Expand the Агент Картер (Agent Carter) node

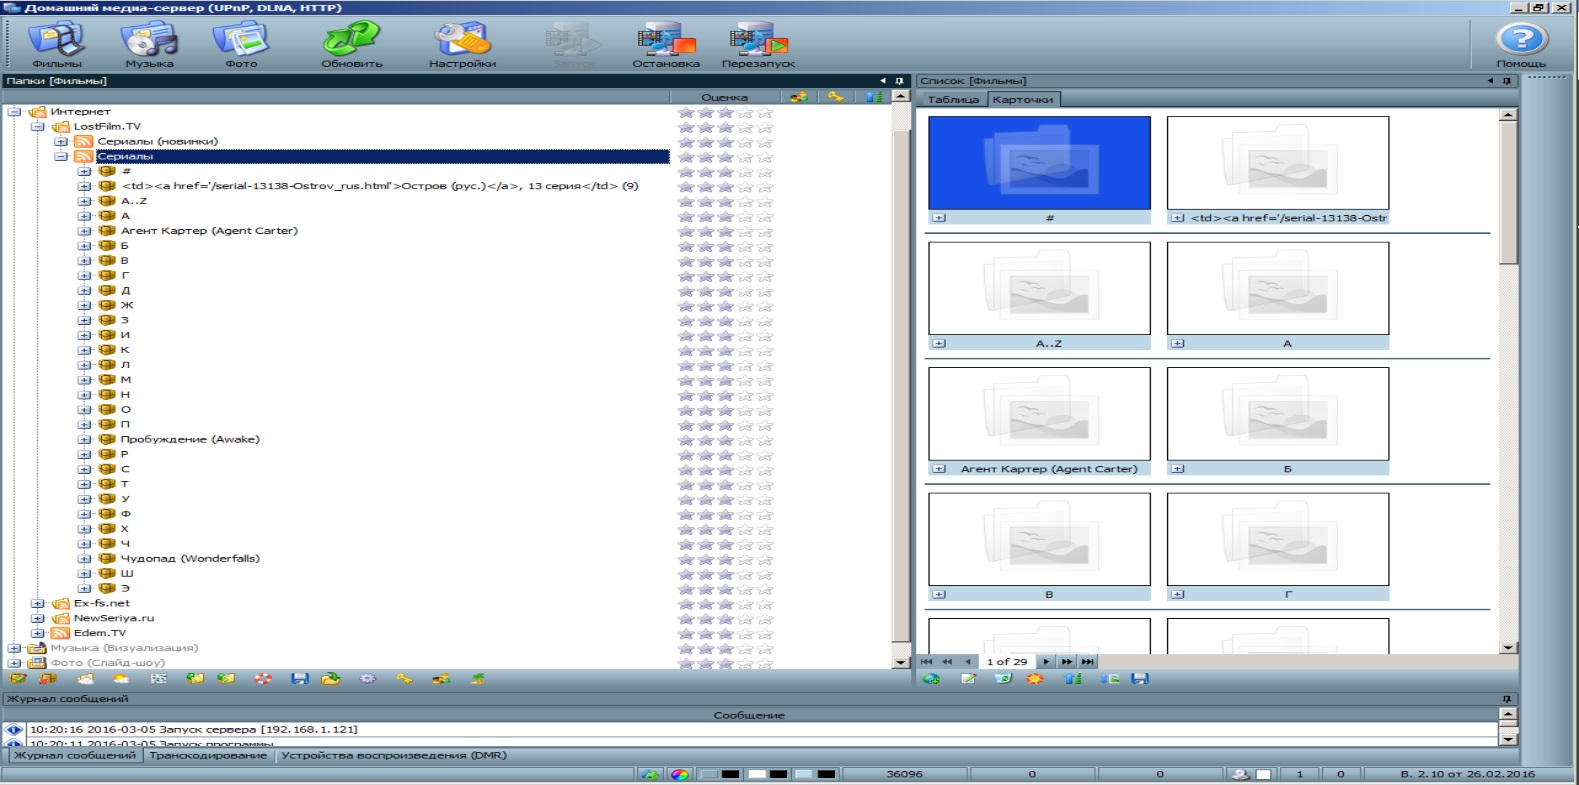[x=85, y=231]
